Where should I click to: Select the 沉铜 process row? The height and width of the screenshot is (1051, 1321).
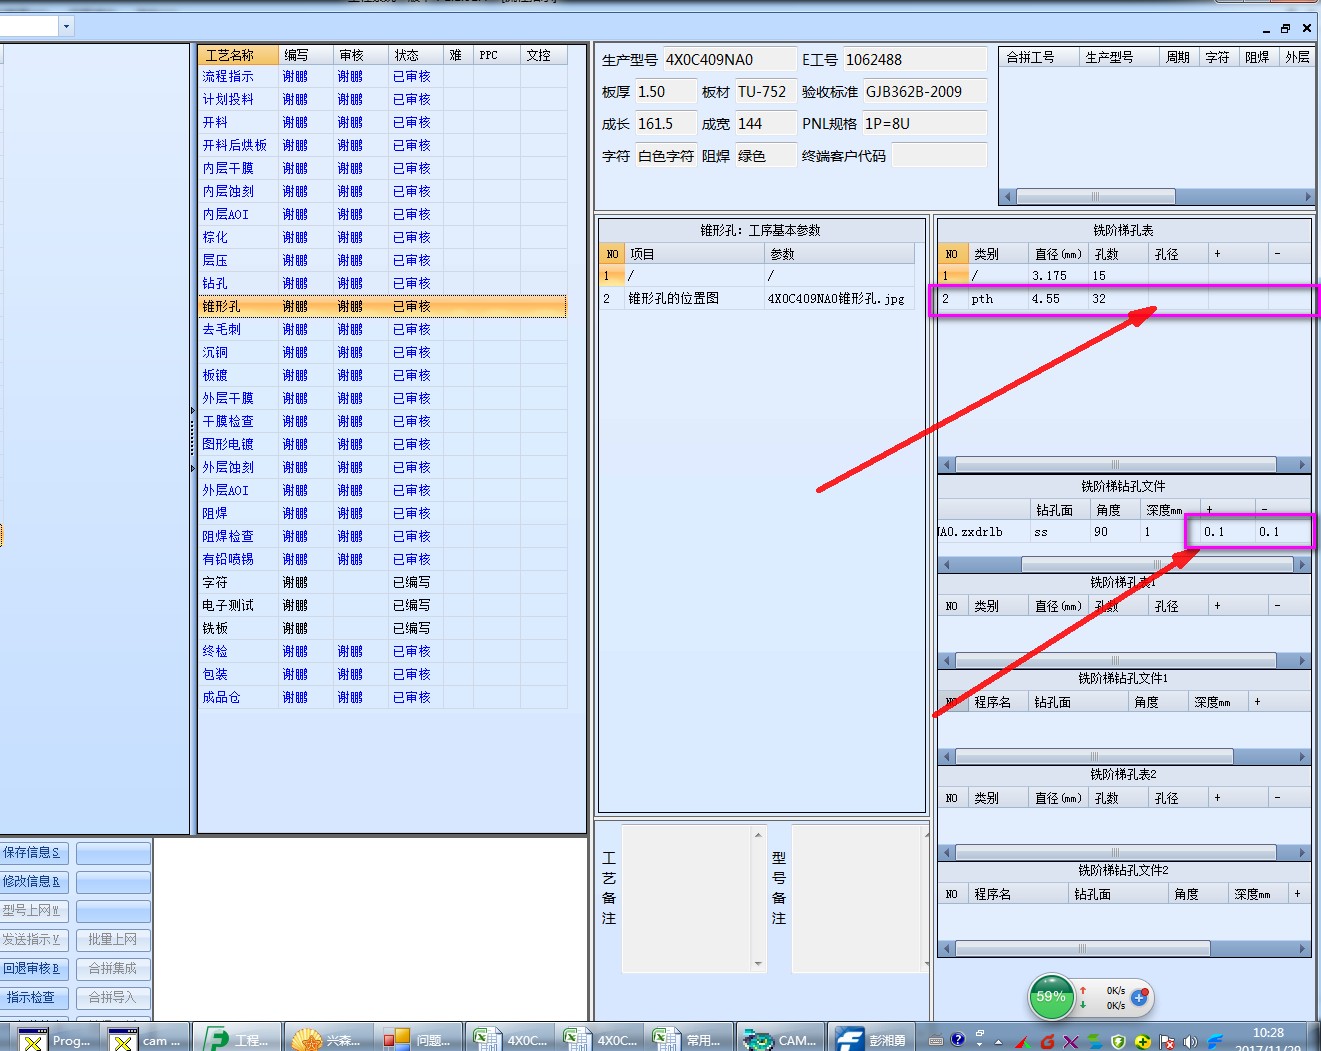pos(382,352)
